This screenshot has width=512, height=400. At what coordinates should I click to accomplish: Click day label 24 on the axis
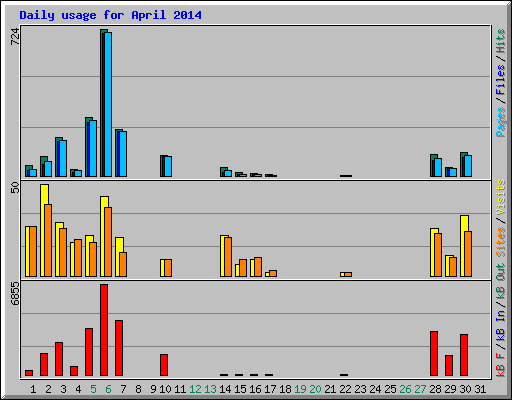[x=375, y=389]
